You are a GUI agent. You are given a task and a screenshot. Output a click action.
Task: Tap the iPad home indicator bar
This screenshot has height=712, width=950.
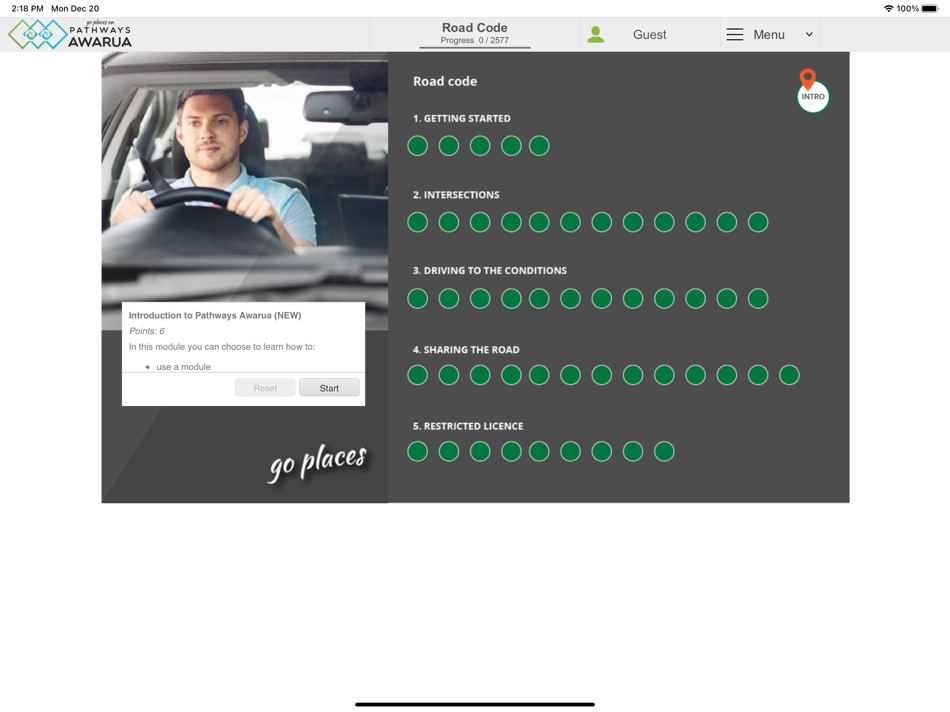474,704
